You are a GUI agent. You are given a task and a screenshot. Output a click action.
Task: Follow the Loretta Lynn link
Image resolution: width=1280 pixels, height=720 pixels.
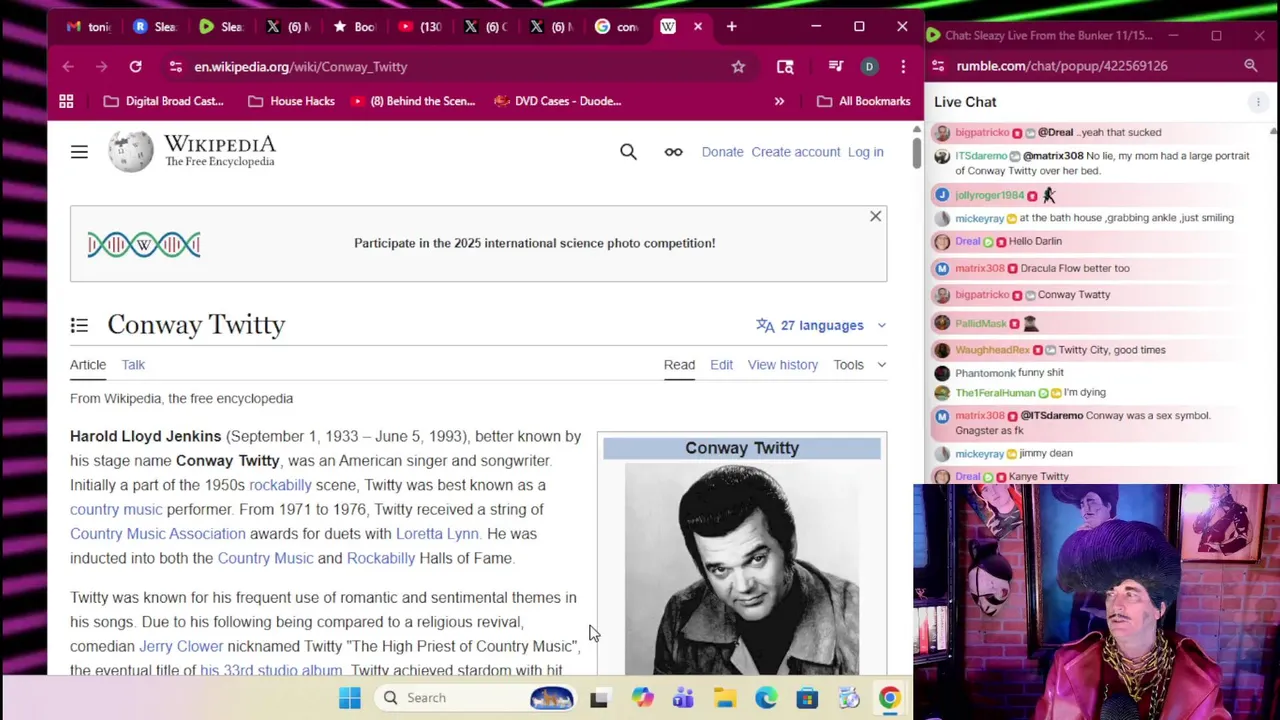click(x=437, y=534)
